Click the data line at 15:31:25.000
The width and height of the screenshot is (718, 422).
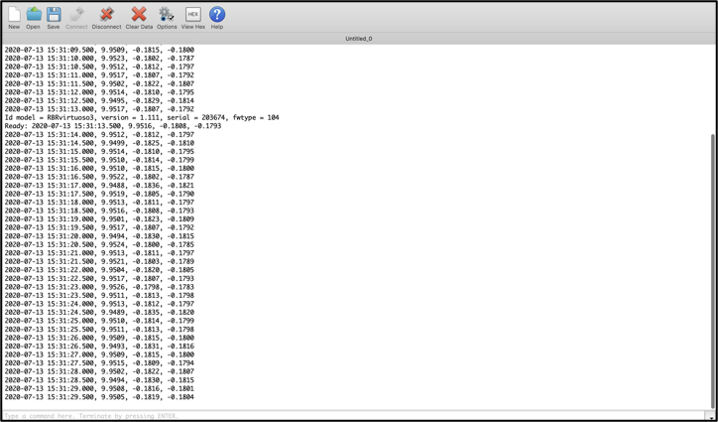pos(99,321)
